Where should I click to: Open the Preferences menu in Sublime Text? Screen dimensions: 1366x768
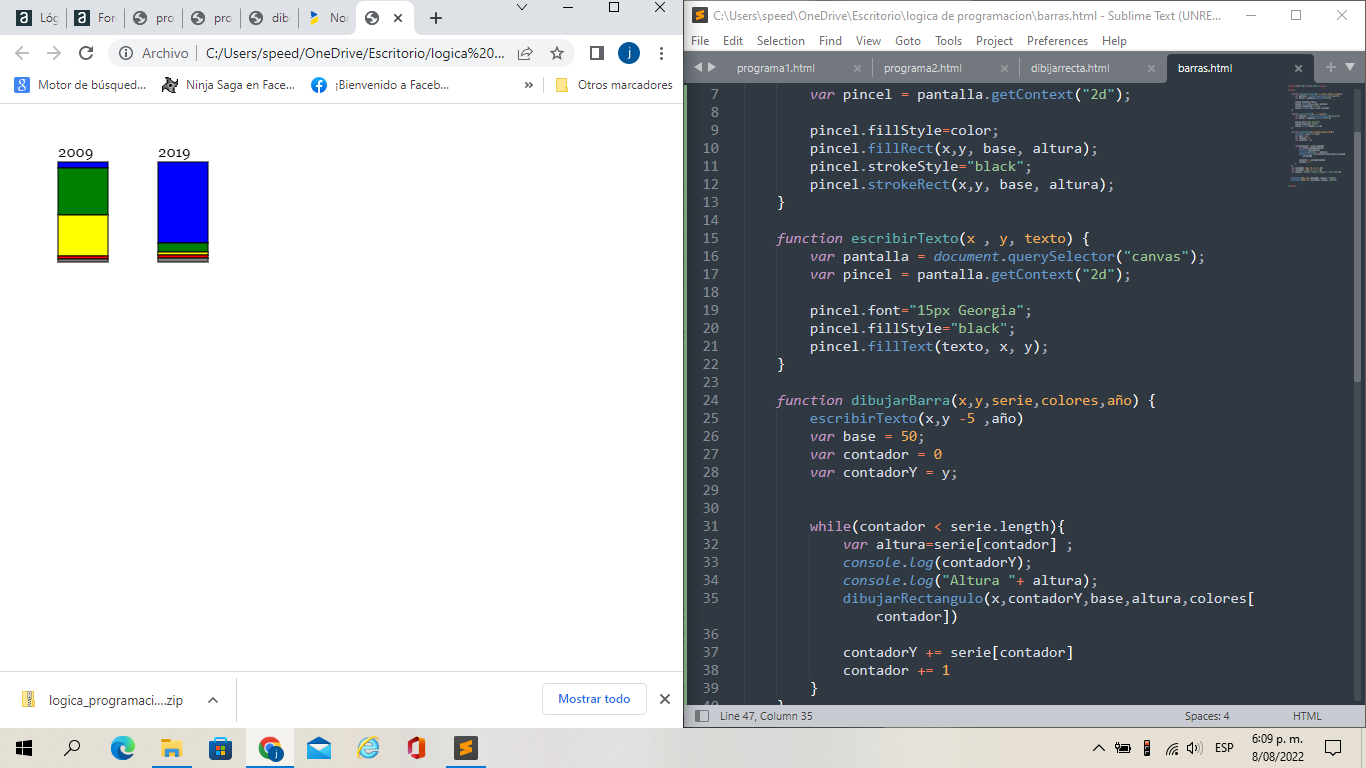tap(1057, 41)
